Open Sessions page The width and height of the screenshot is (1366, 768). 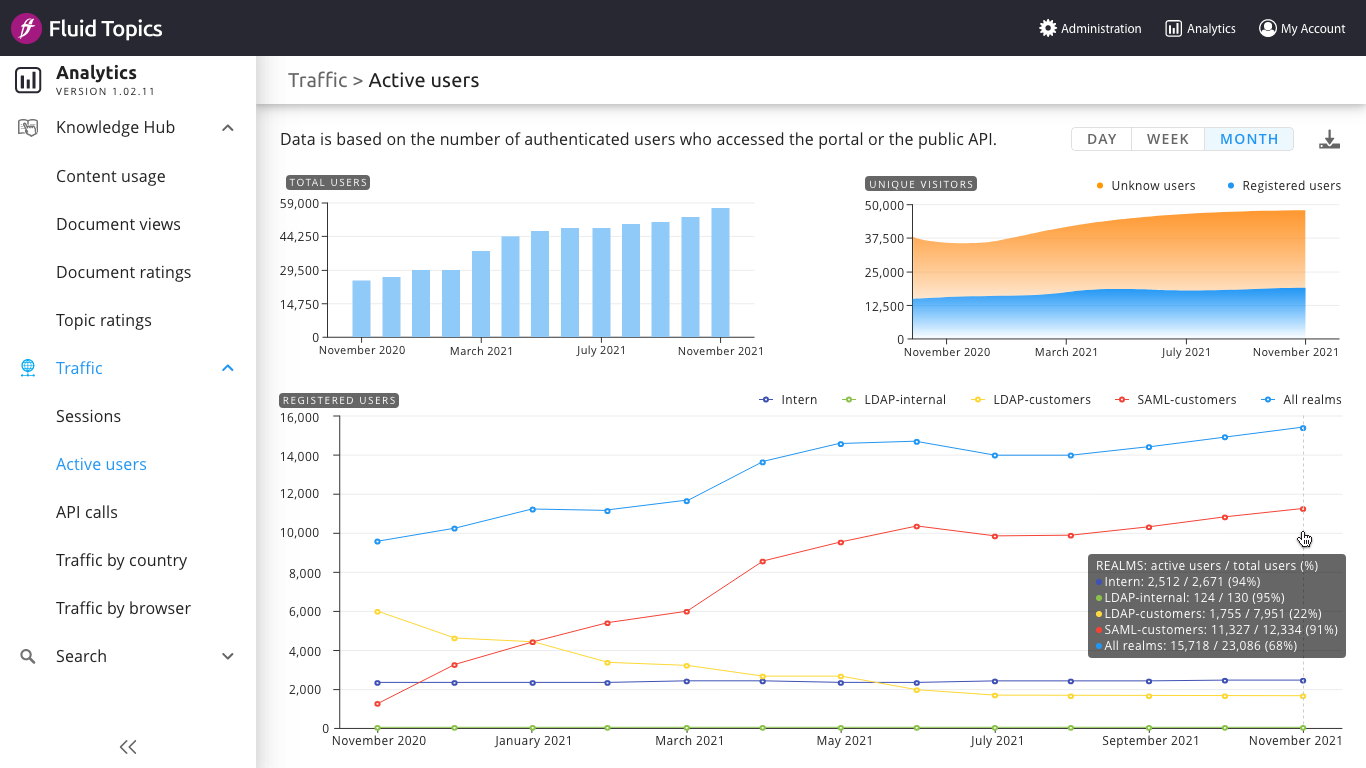(88, 416)
